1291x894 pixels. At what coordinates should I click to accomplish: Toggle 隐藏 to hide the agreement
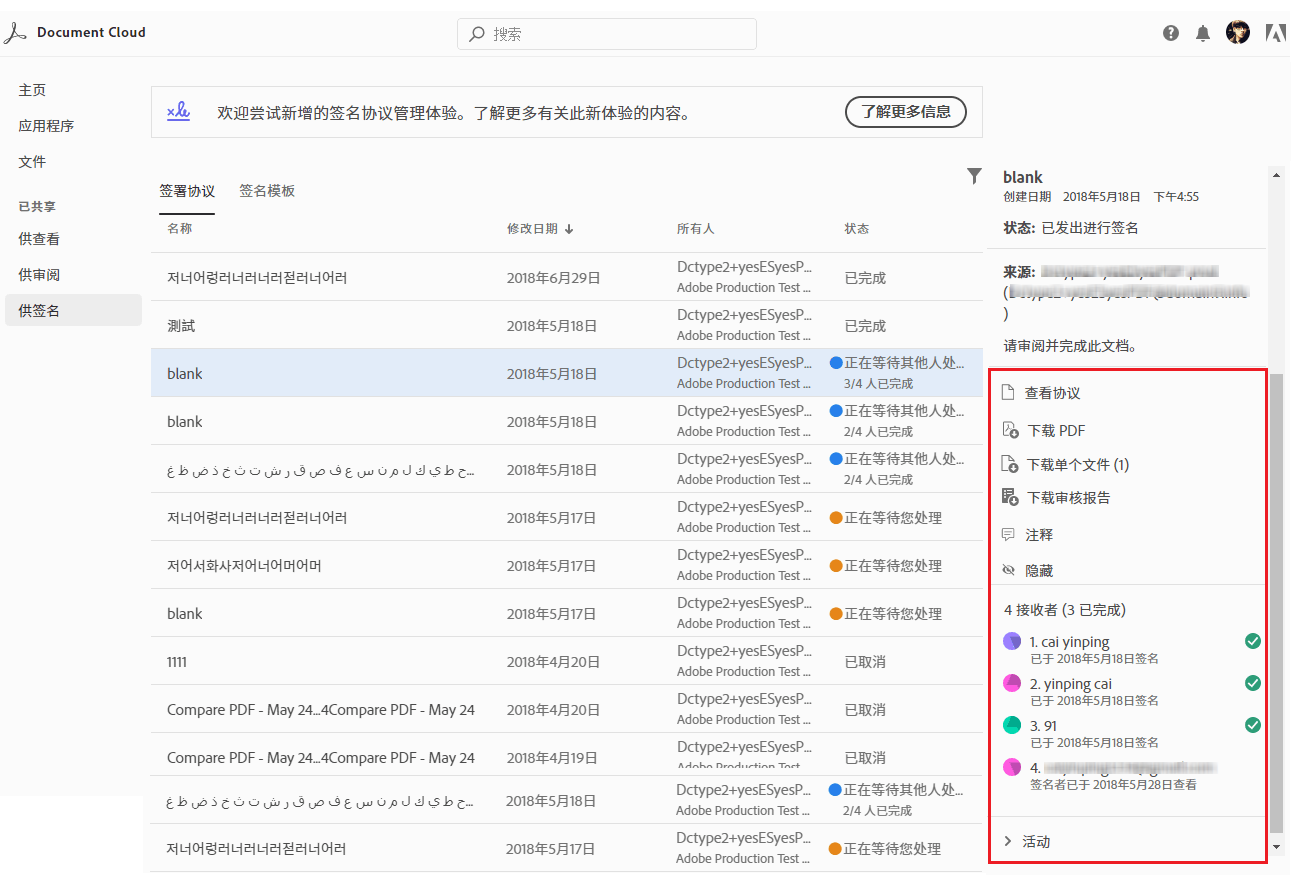(x=1027, y=570)
